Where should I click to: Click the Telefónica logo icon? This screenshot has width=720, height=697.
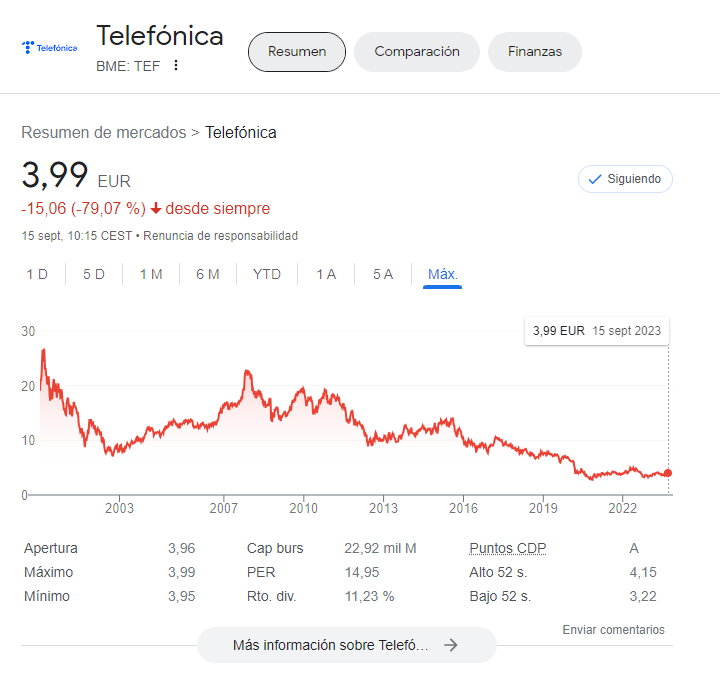(x=50, y=47)
